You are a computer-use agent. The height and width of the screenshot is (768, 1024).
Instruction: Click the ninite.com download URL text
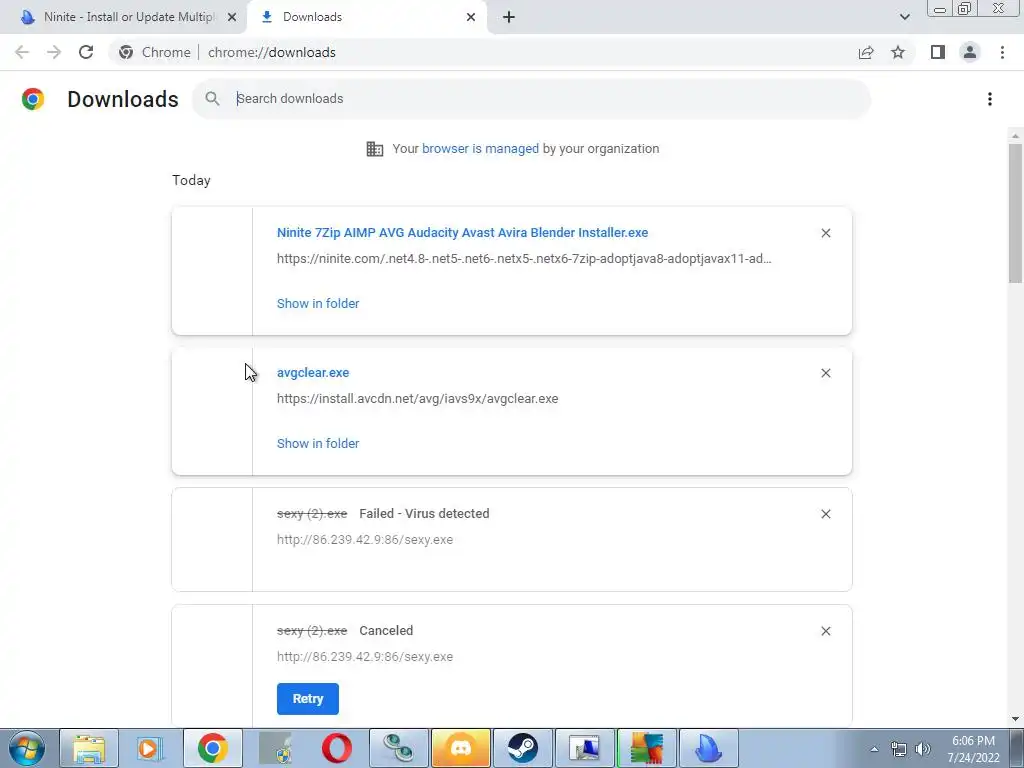524,259
